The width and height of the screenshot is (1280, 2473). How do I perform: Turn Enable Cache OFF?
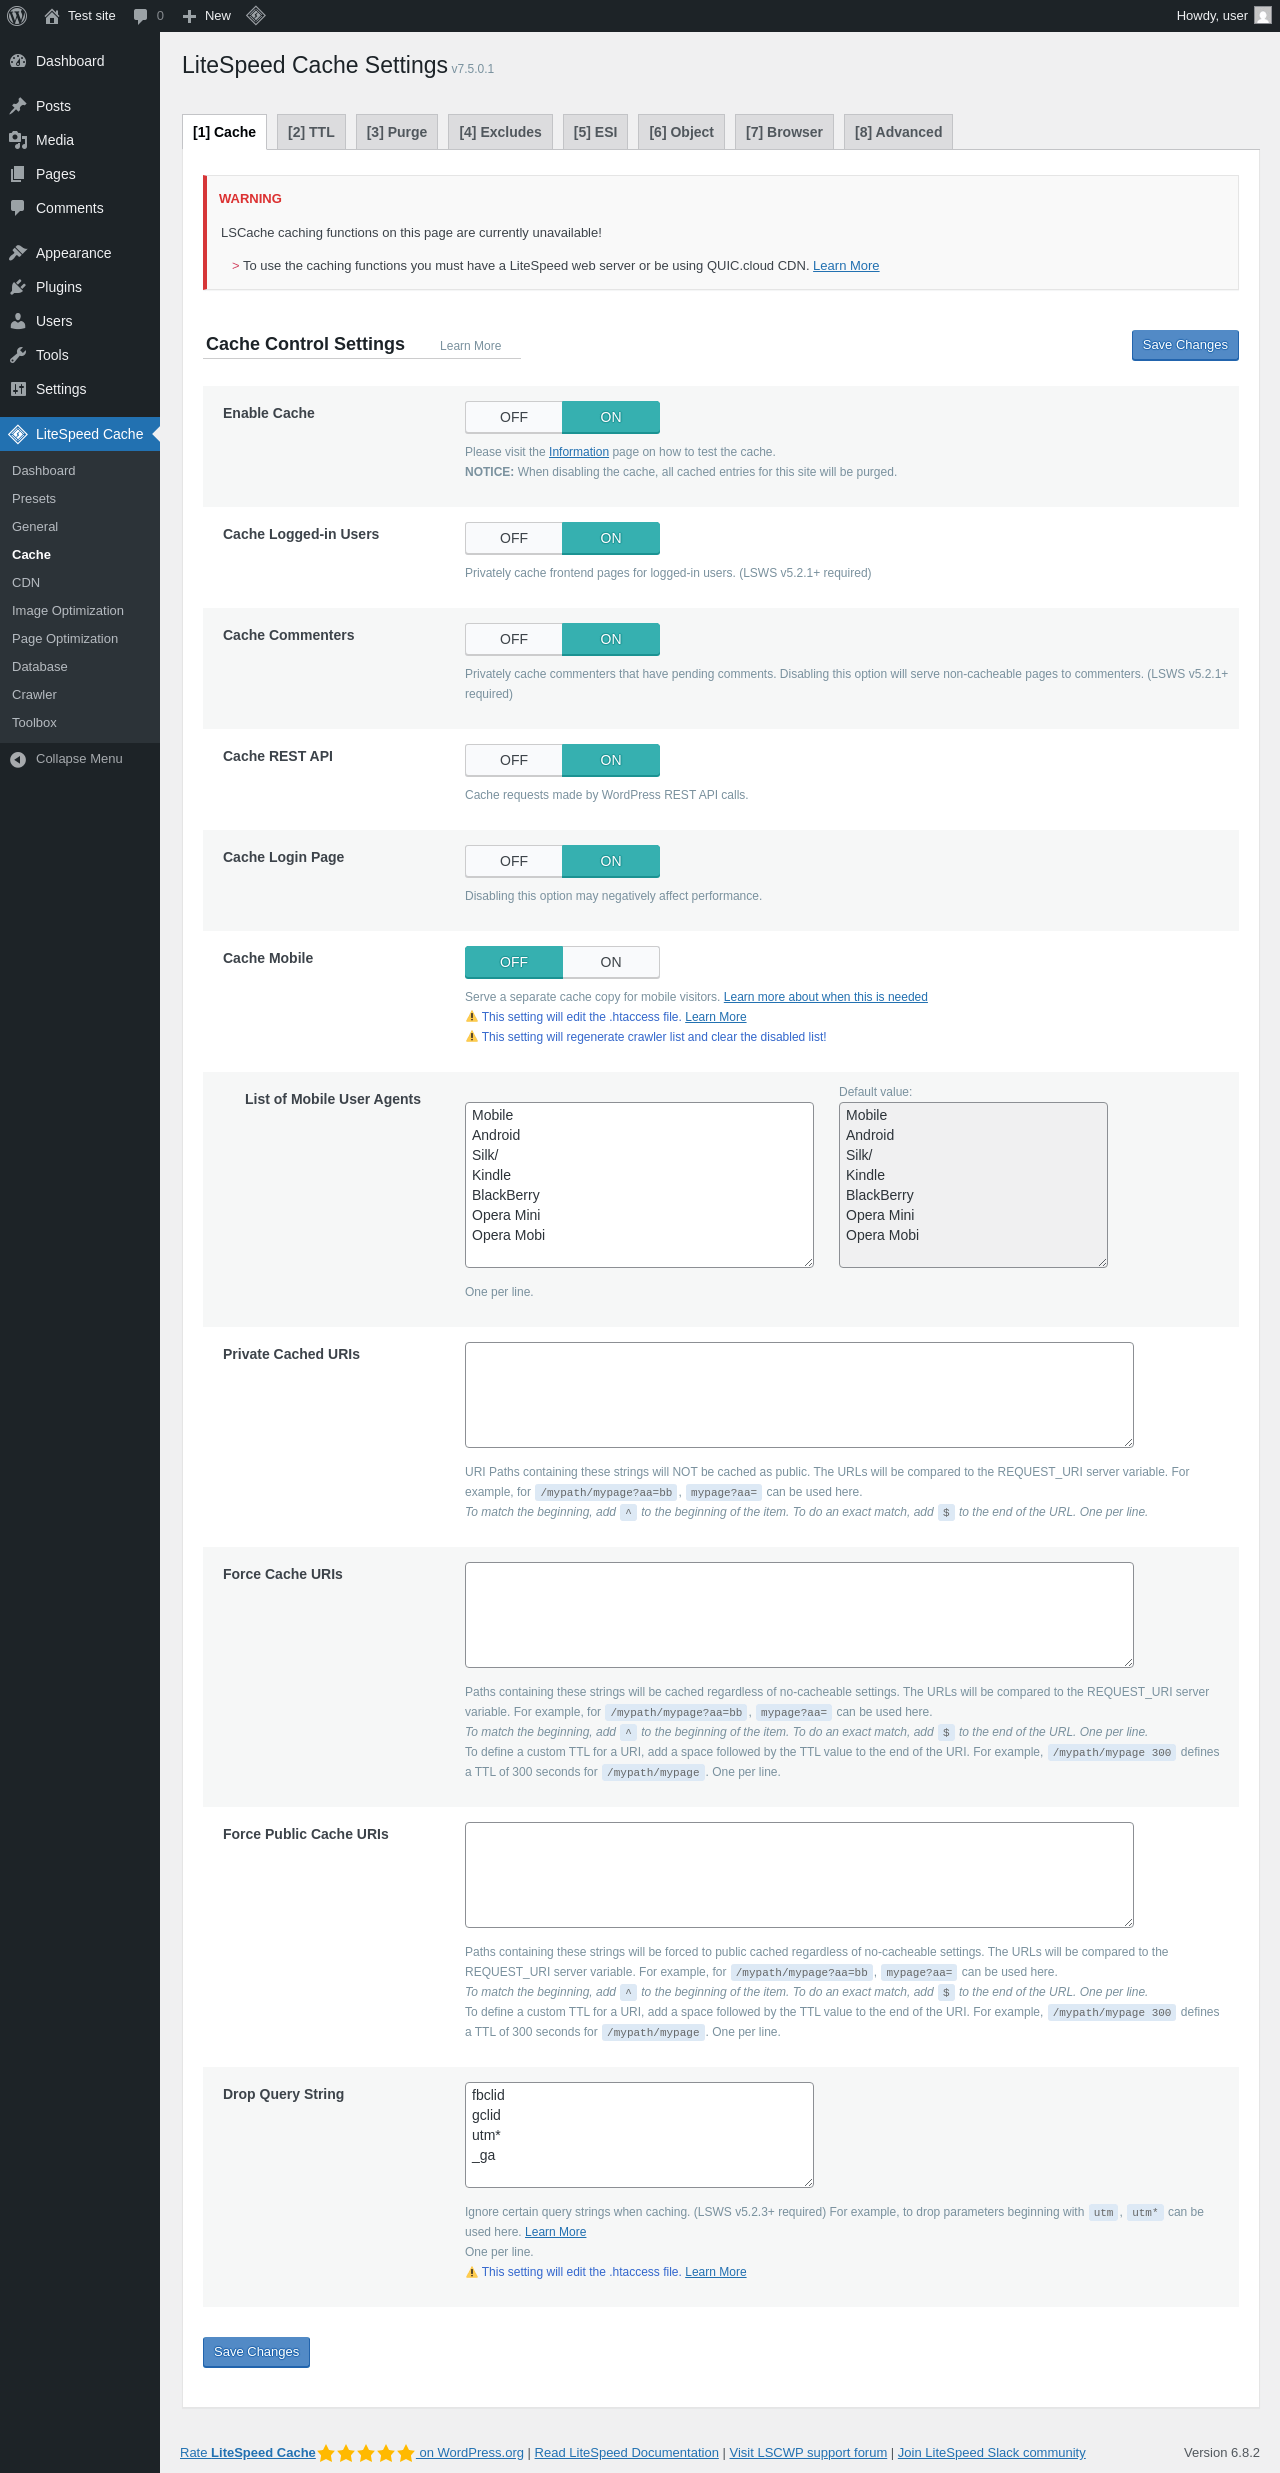pyautogui.click(x=514, y=417)
